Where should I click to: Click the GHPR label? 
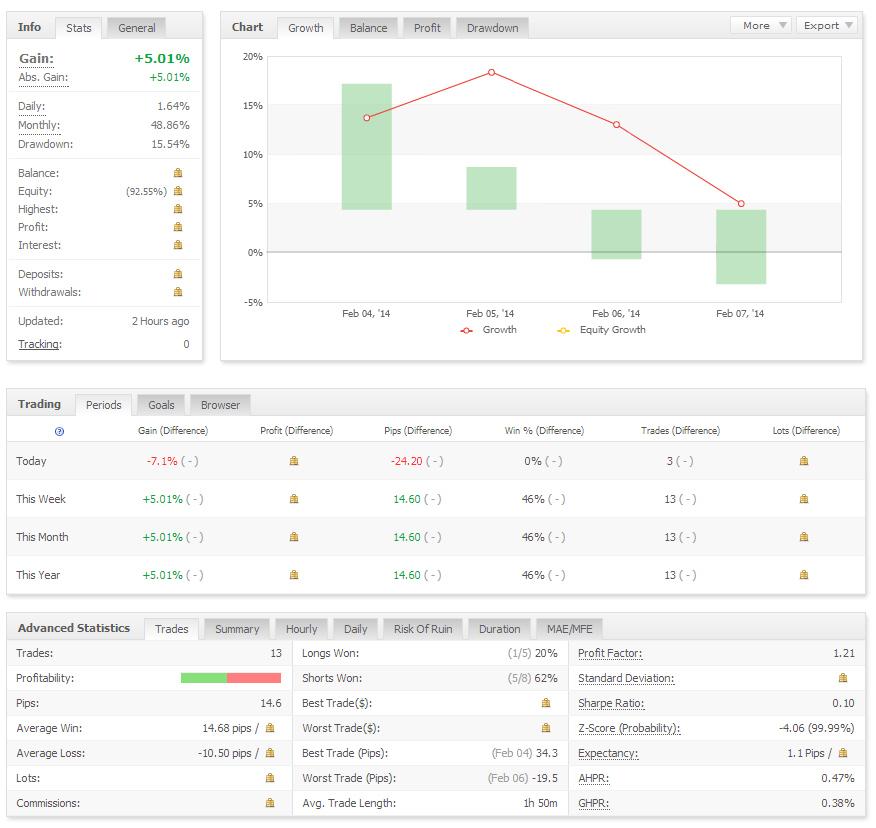click(x=594, y=803)
